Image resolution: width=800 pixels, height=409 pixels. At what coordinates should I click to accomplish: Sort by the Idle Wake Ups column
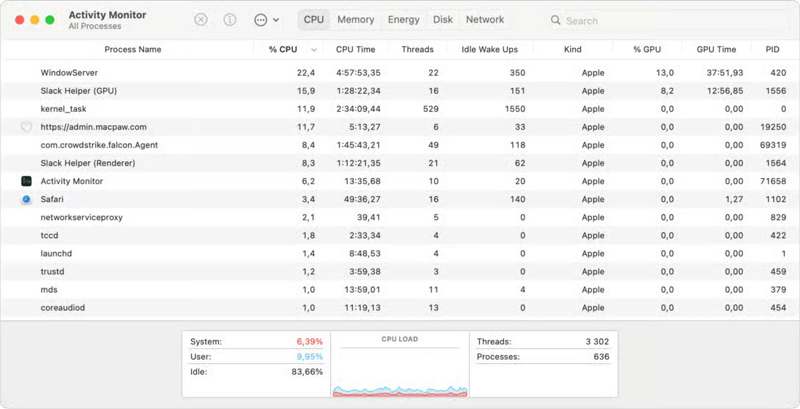[490, 49]
